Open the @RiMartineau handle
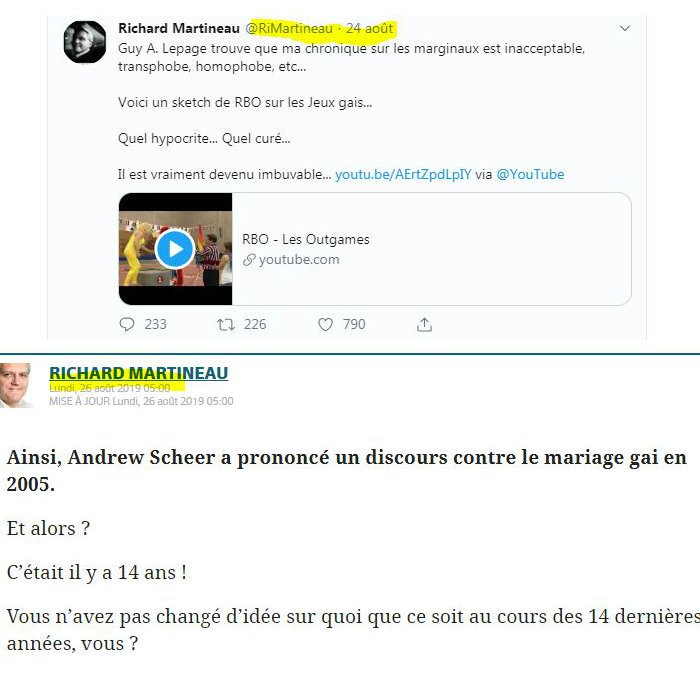 (x=289, y=29)
